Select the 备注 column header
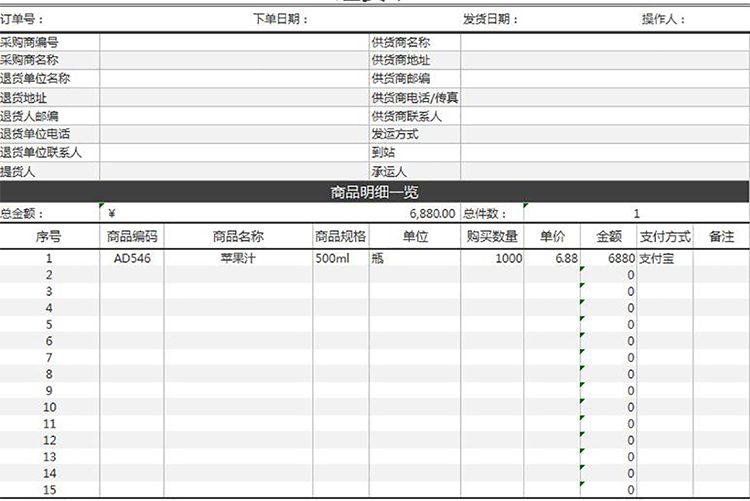750x501 pixels. point(721,236)
